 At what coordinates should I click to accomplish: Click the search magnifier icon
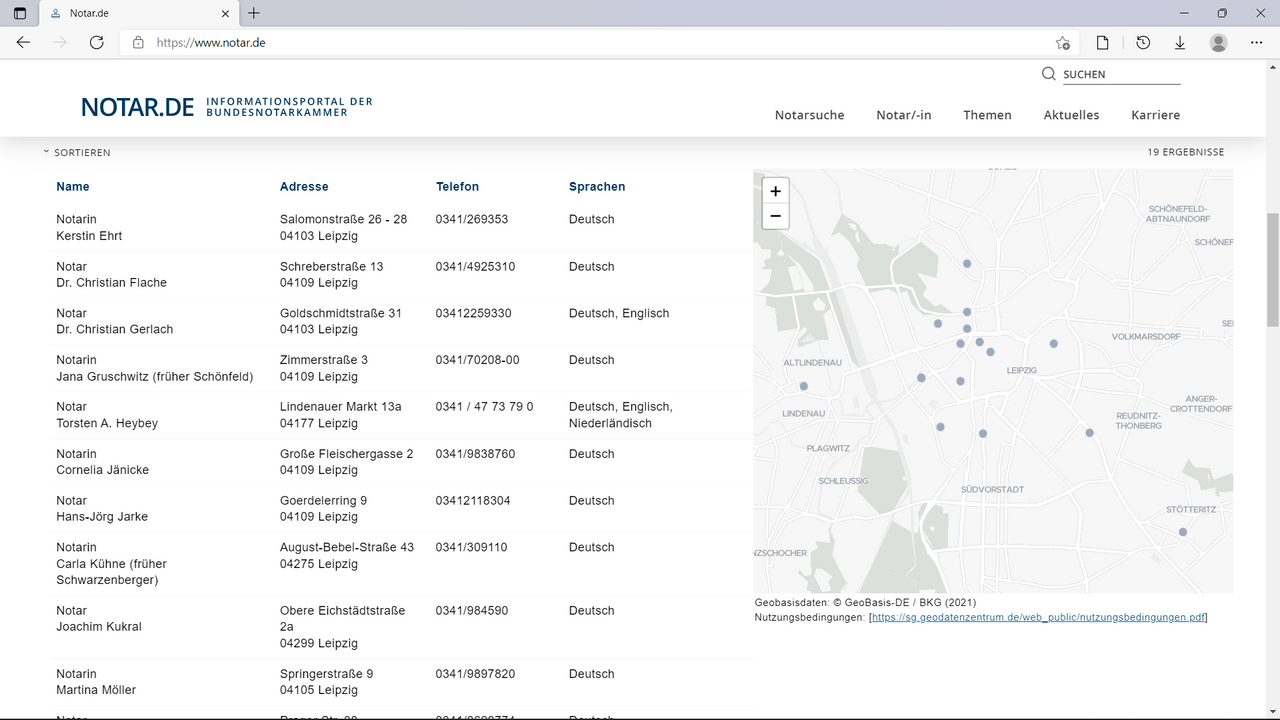coord(1048,74)
